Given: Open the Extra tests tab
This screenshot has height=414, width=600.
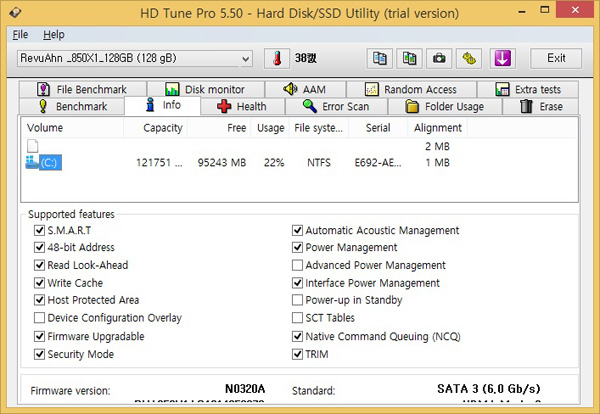Looking at the screenshot, I should pyautogui.click(x=528, y=89).
